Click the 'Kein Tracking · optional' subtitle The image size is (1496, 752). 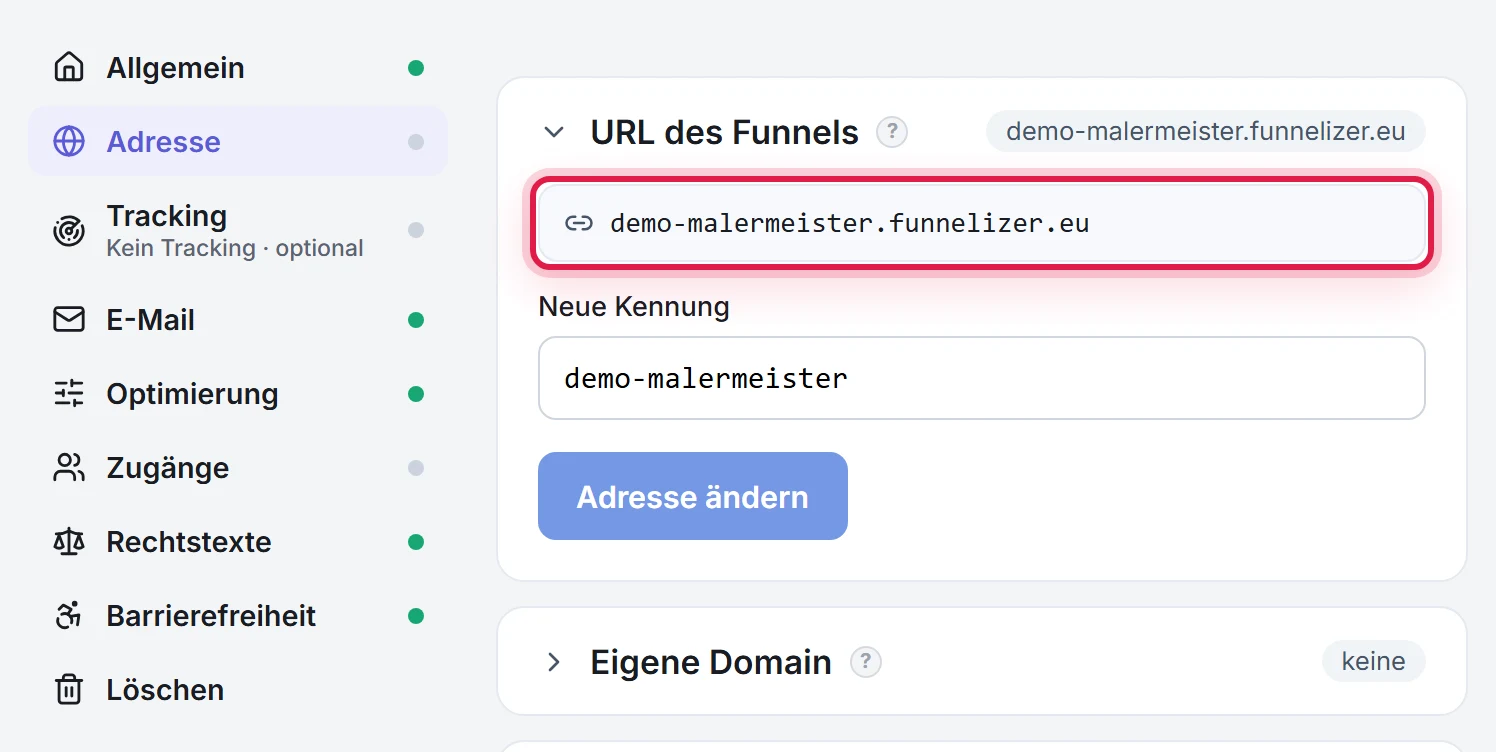pos(235,248)
